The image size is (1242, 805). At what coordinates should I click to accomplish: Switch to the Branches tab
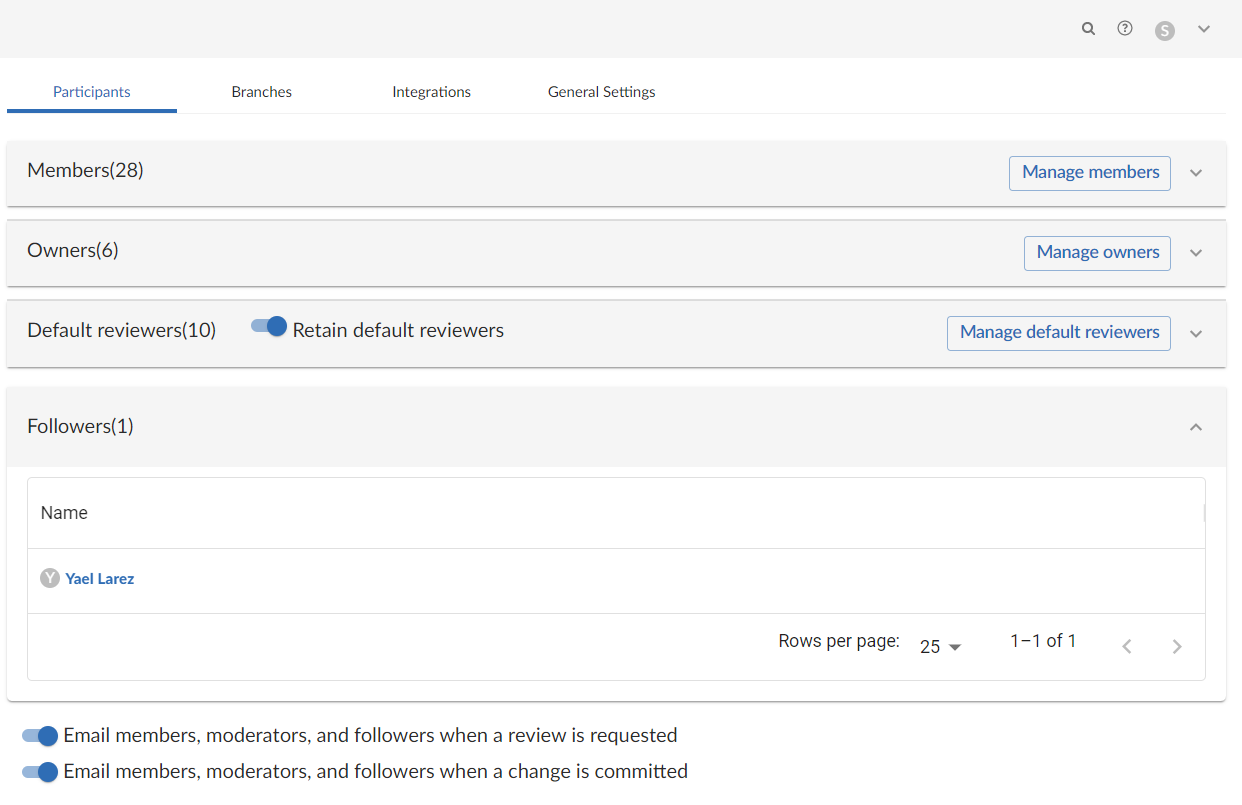coord(261,91)
